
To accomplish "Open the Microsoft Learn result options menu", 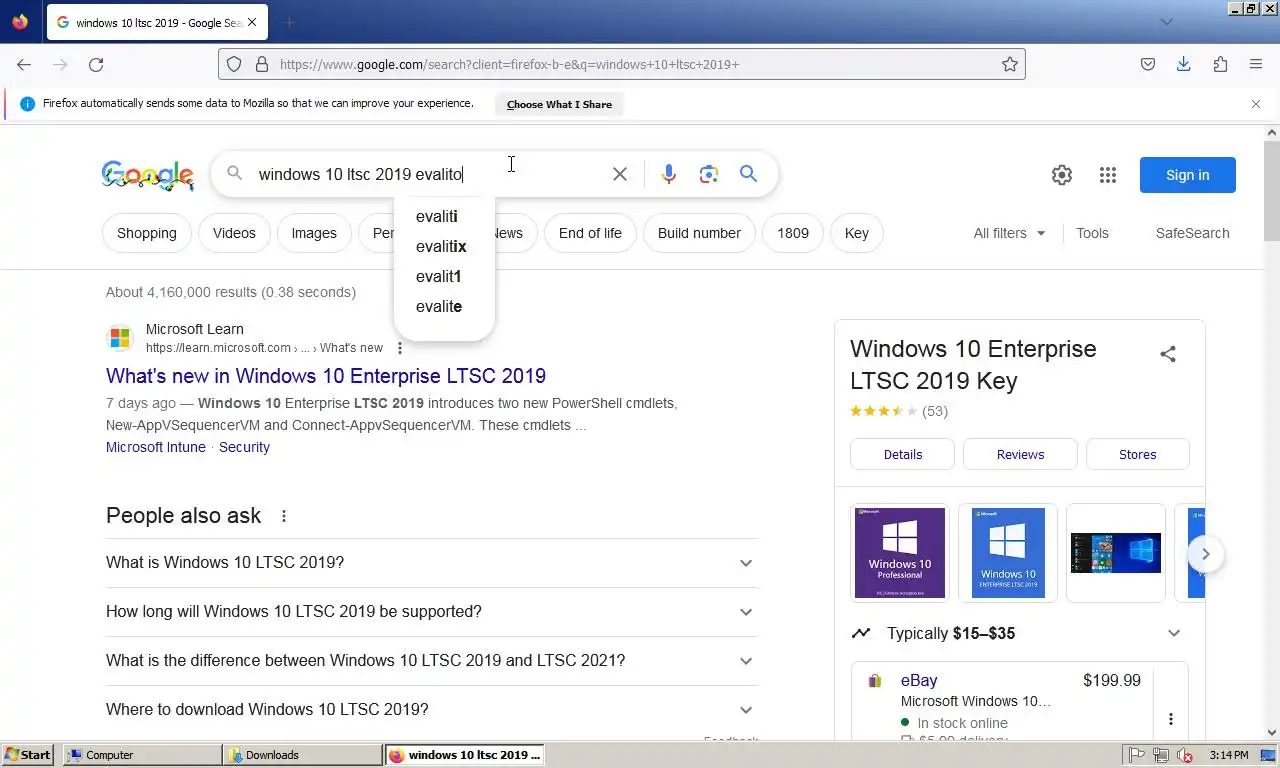I will coord(399,348).
